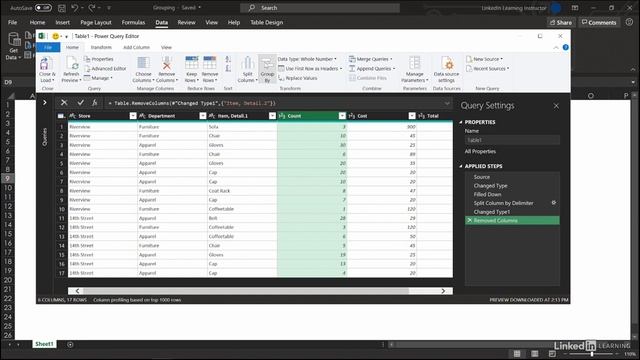Image resolution: width=640 pixels, height=360 pixels.
Task: Cancel formula with X in formula bar
Action: point(64,103)
